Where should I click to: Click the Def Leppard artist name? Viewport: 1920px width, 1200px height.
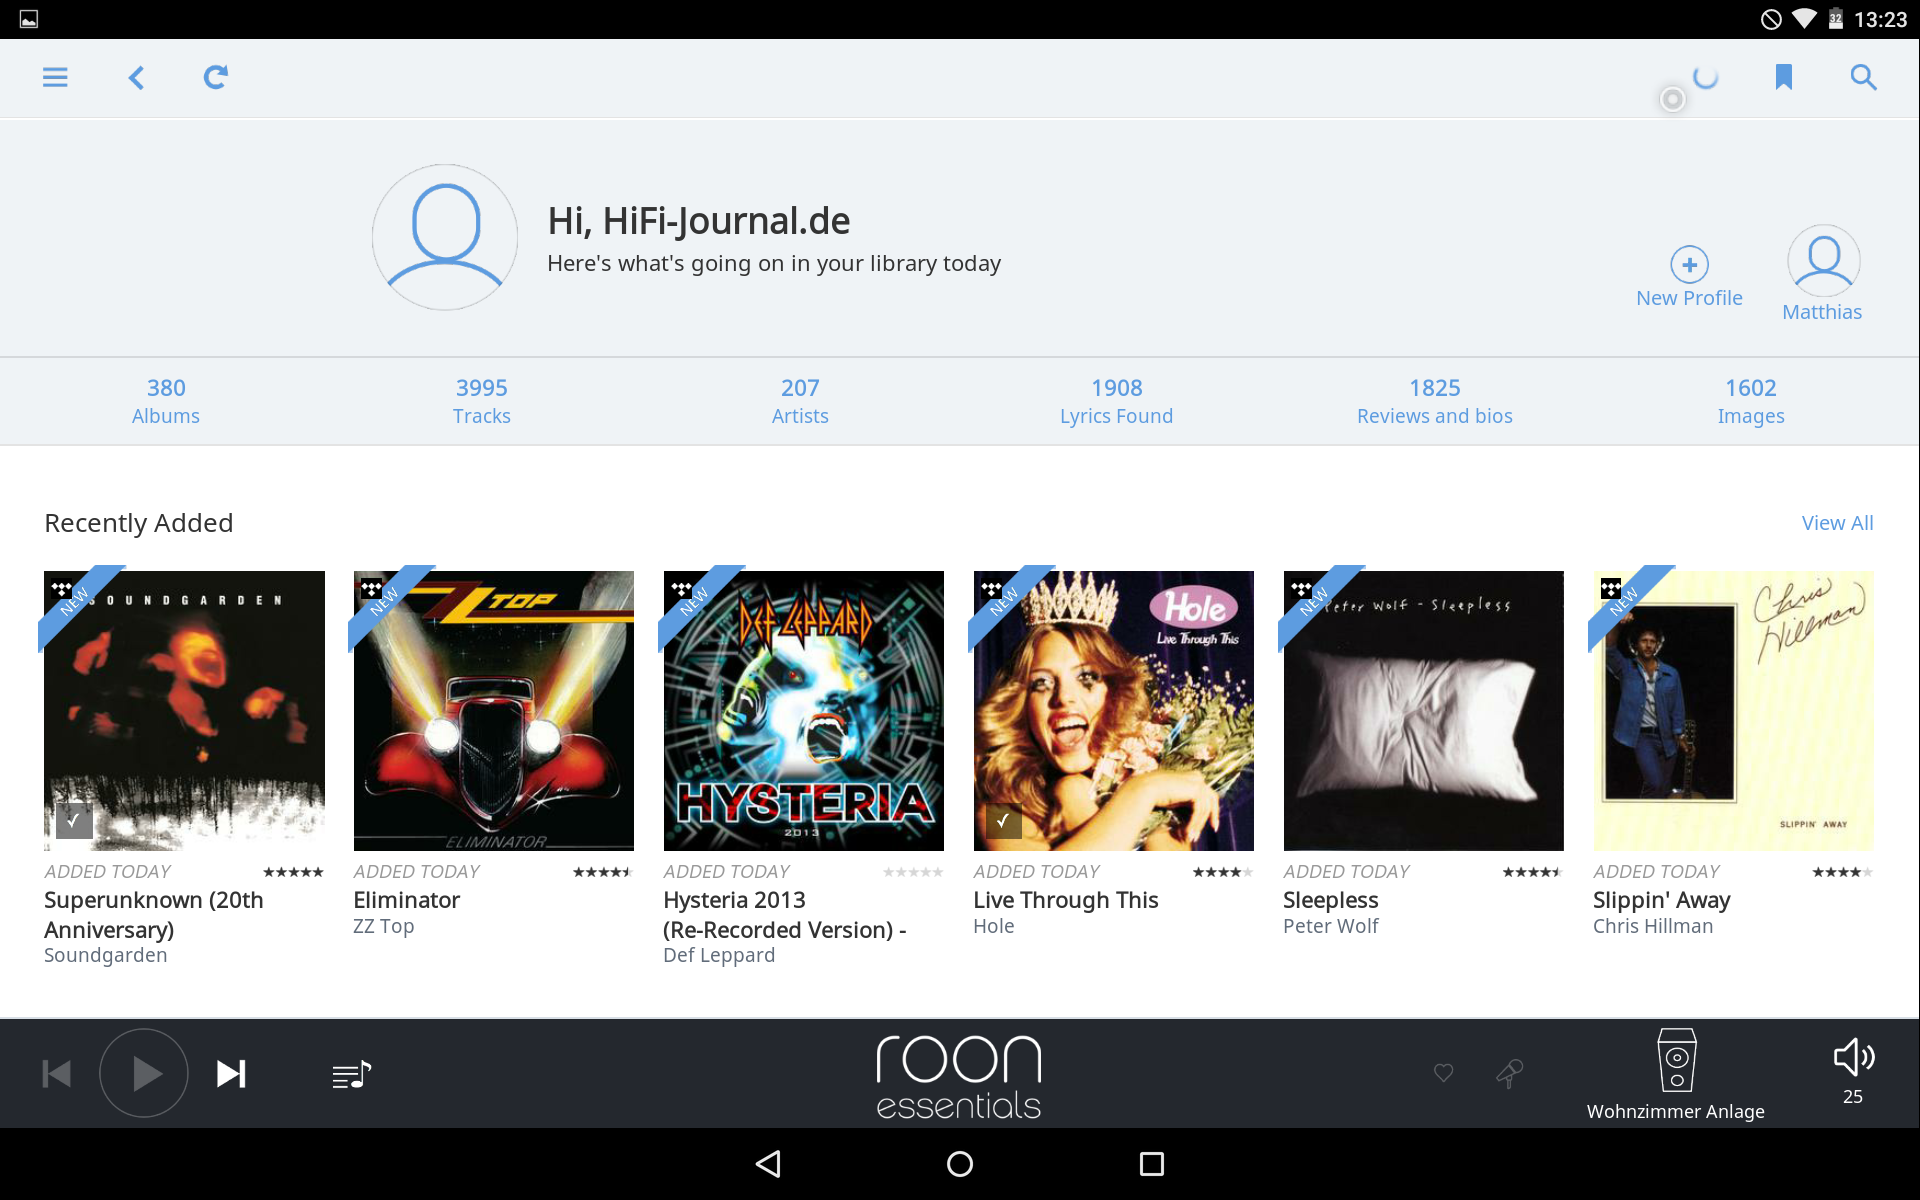click(719, 955)
